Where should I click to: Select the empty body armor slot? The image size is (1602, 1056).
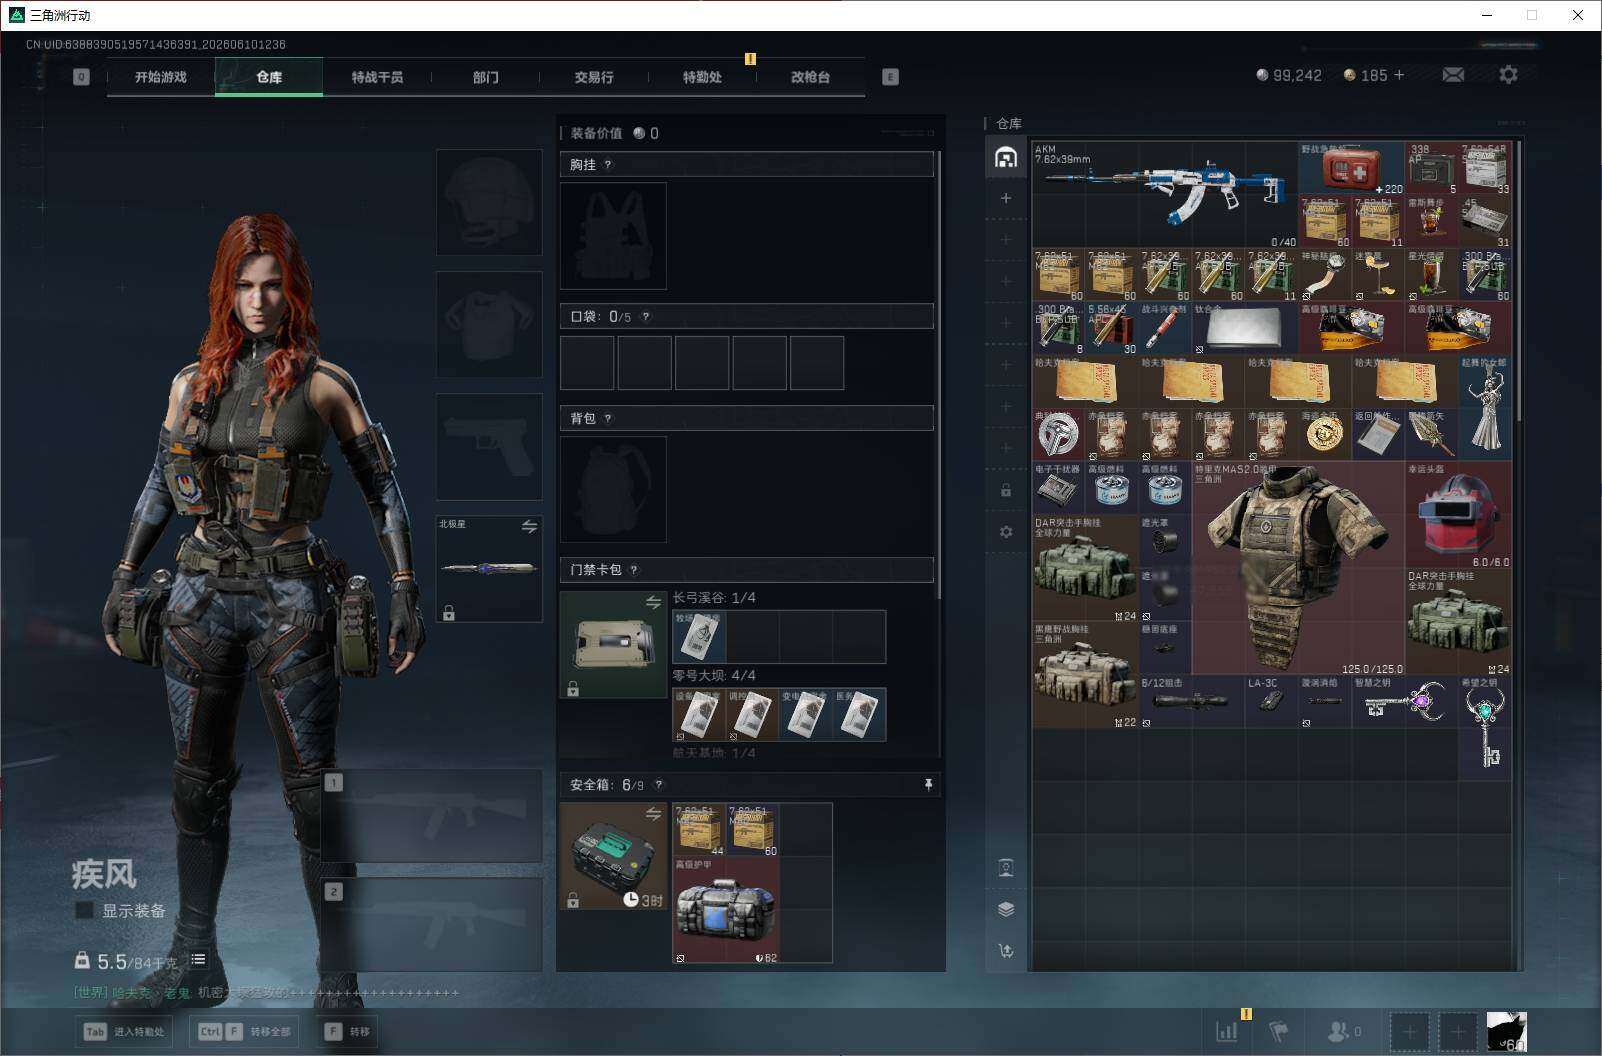point(489,324)
